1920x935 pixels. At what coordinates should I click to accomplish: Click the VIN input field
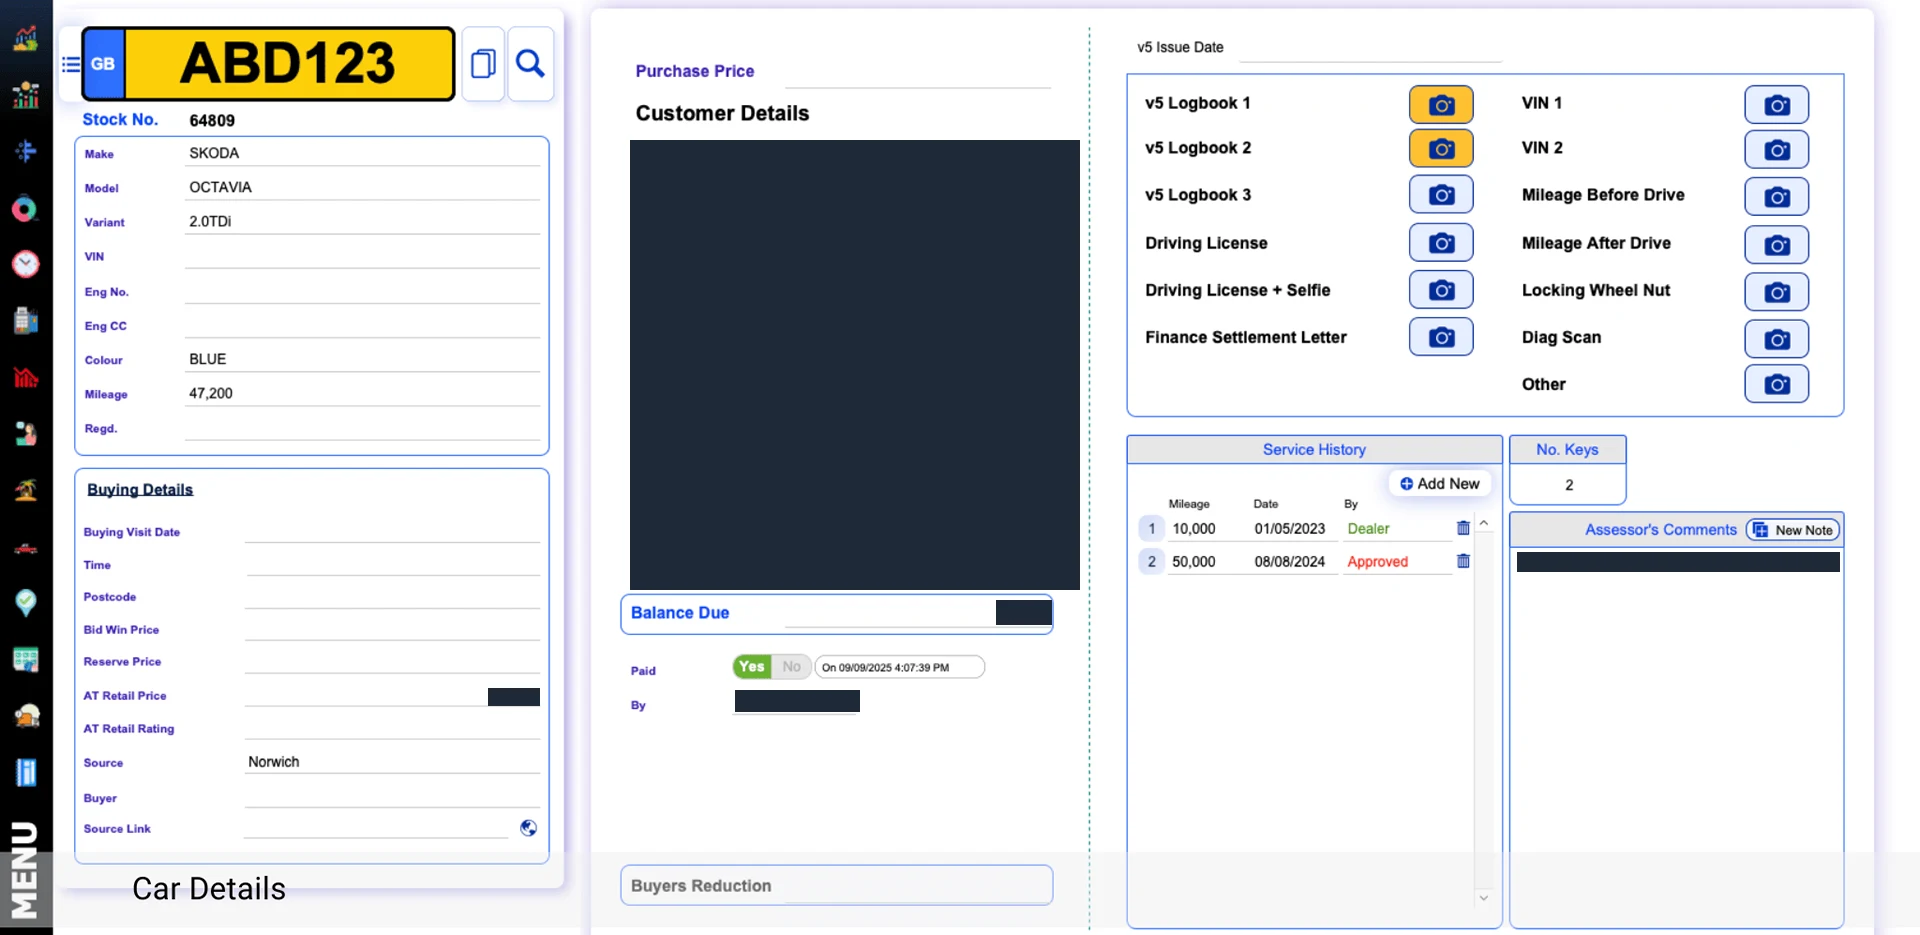coord(362,256)
